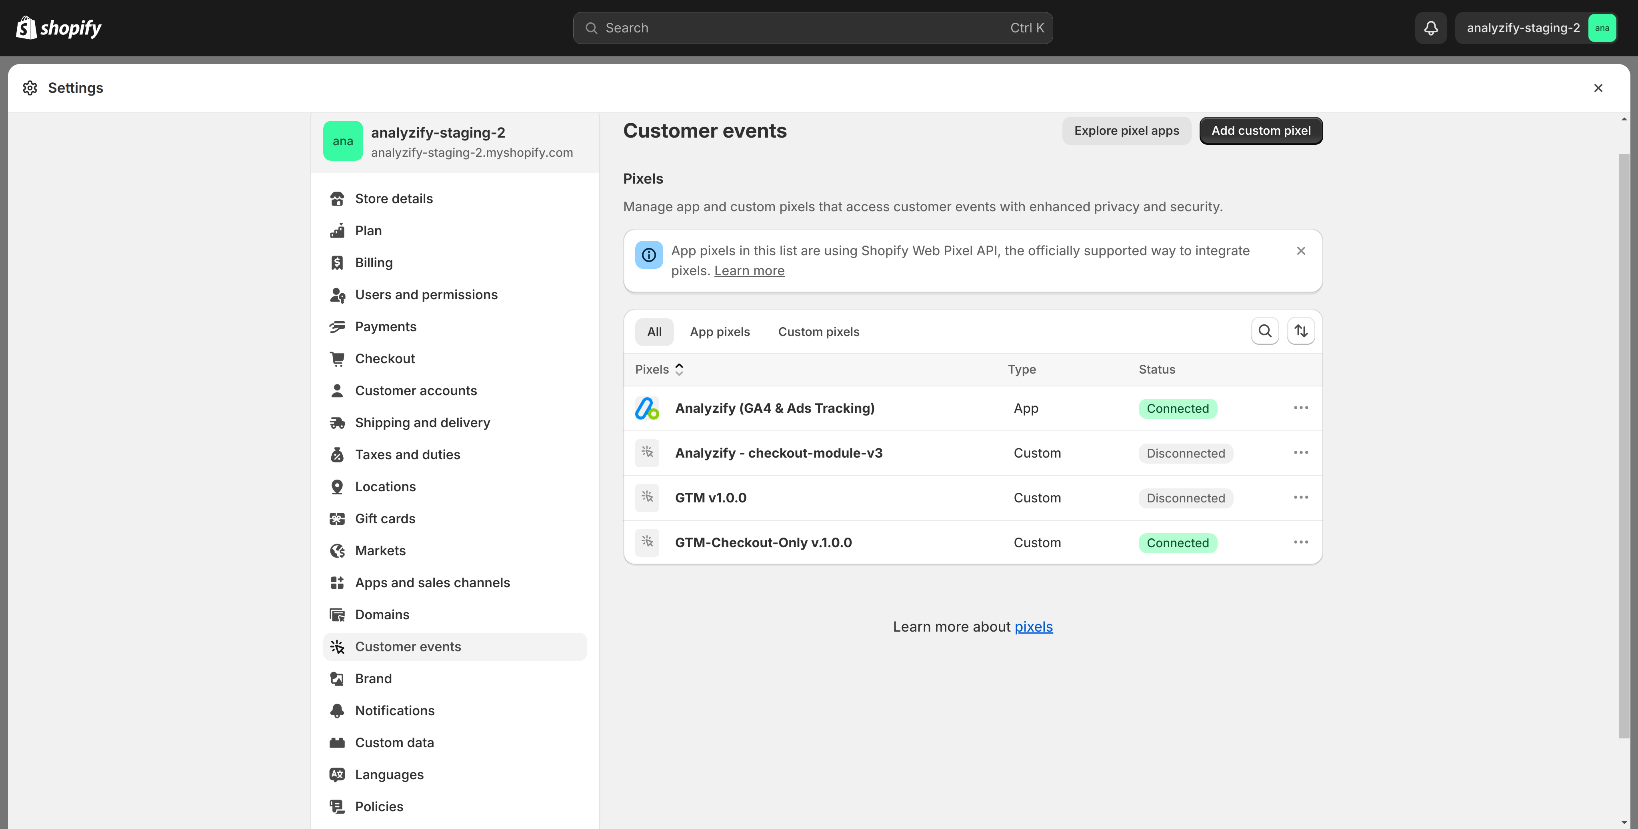Click the Languages sidebar icon
This screenshot has height=829, width=1638.
pyautogui.click(x=337, y=775)
